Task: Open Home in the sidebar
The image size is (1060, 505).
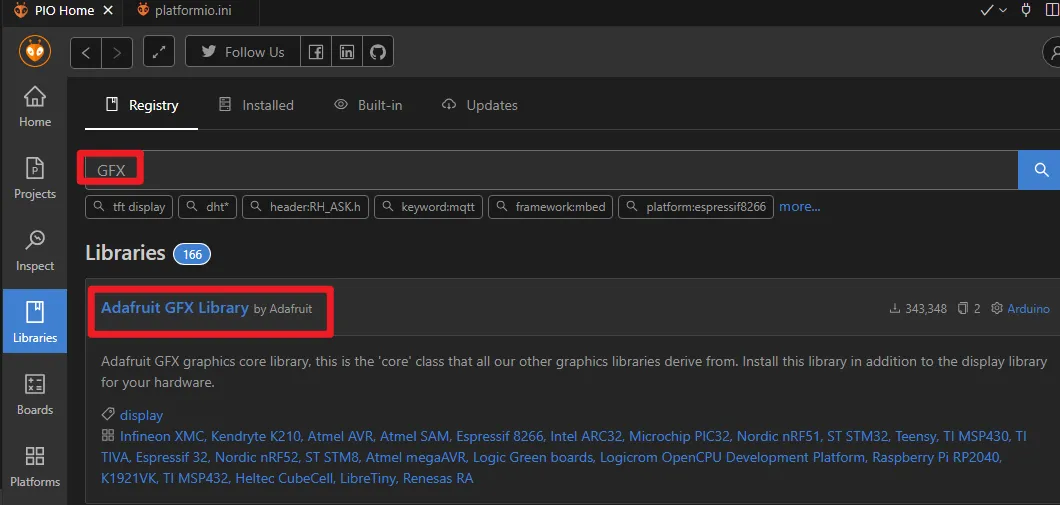Action: click(35, 107)
